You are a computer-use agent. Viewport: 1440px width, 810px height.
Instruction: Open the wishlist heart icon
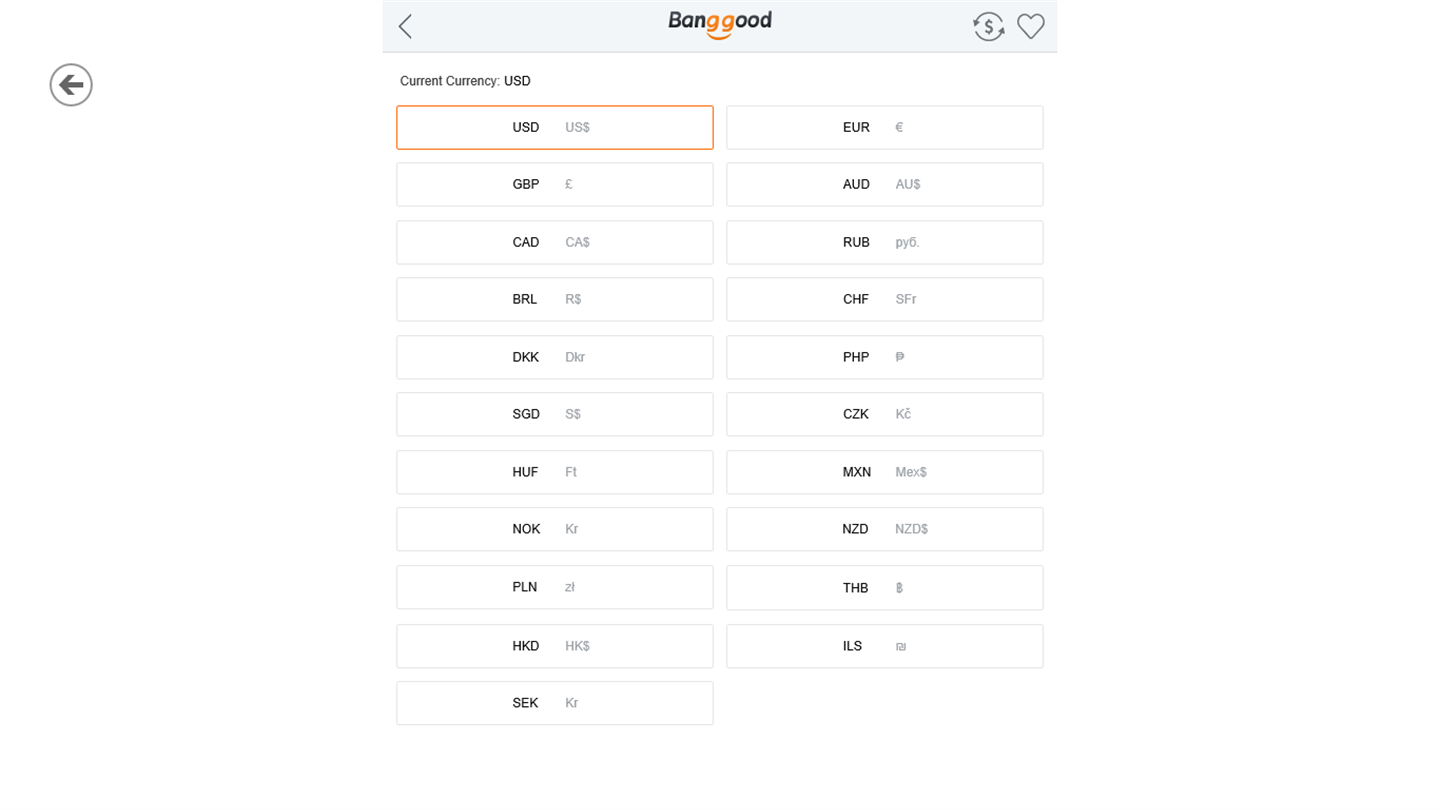click(x=1030, y=27)
